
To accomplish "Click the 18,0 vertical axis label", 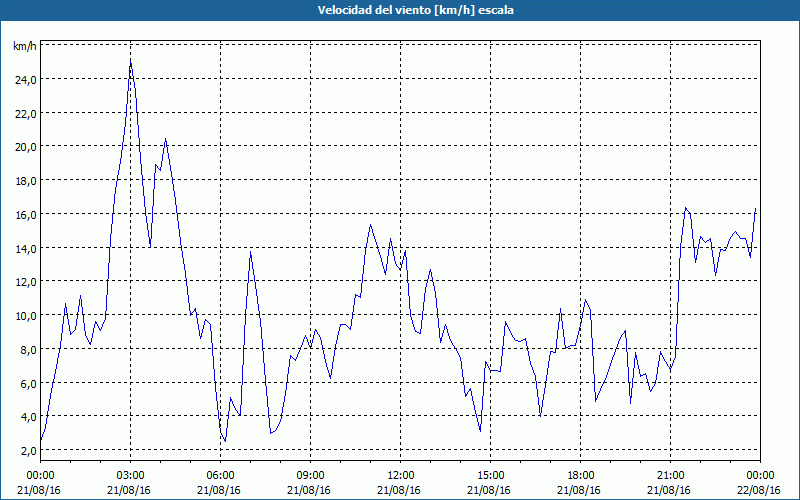I will [26, 181].
